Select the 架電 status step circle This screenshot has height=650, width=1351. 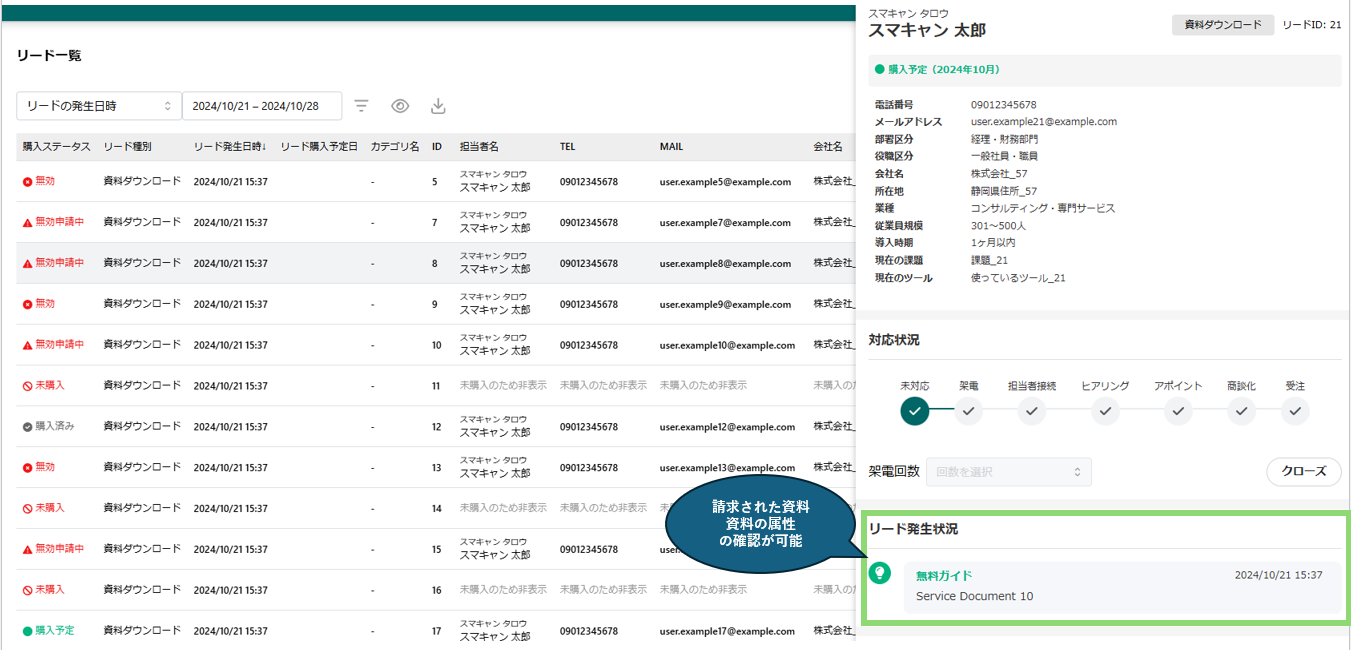pyautogui.click(x=968, y=410)
